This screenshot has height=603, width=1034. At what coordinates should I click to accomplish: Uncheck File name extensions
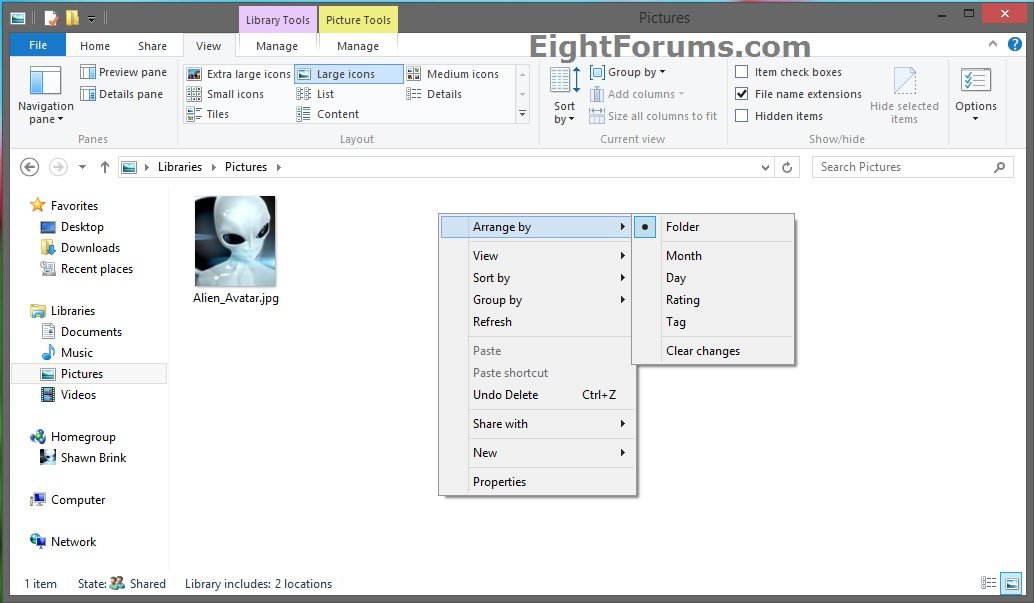click(742, 94)
